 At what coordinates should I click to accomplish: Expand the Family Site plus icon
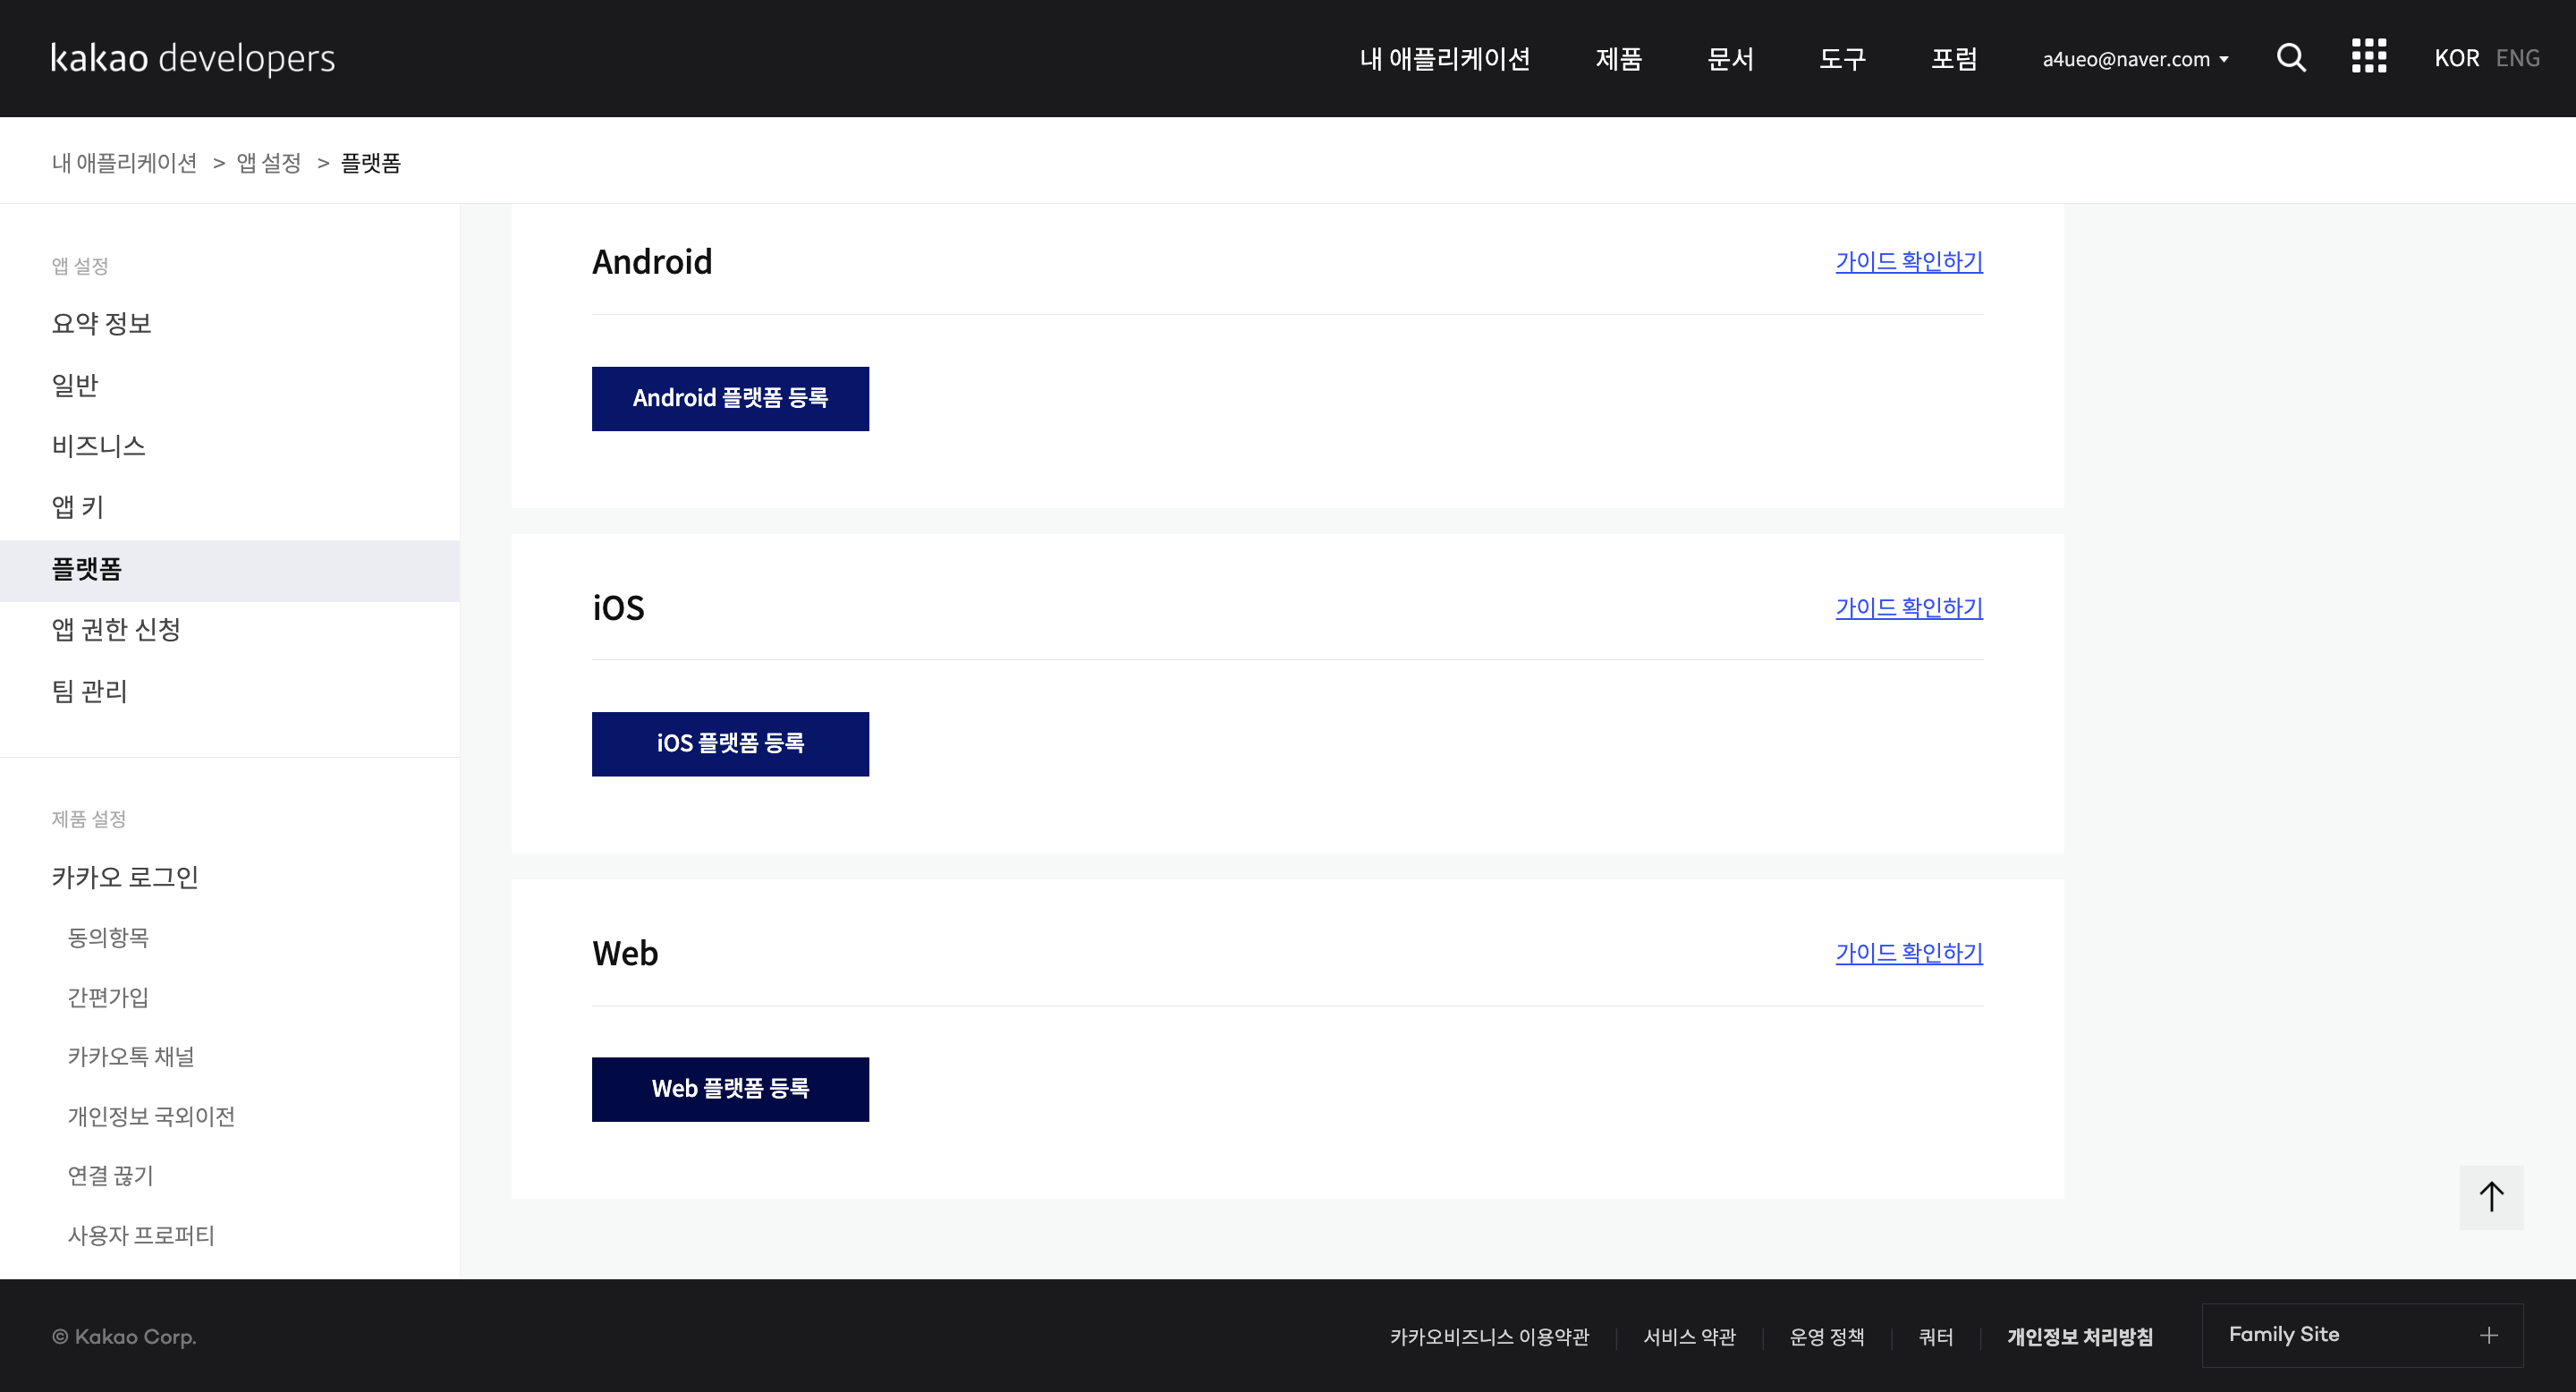coord(2489,1335)
